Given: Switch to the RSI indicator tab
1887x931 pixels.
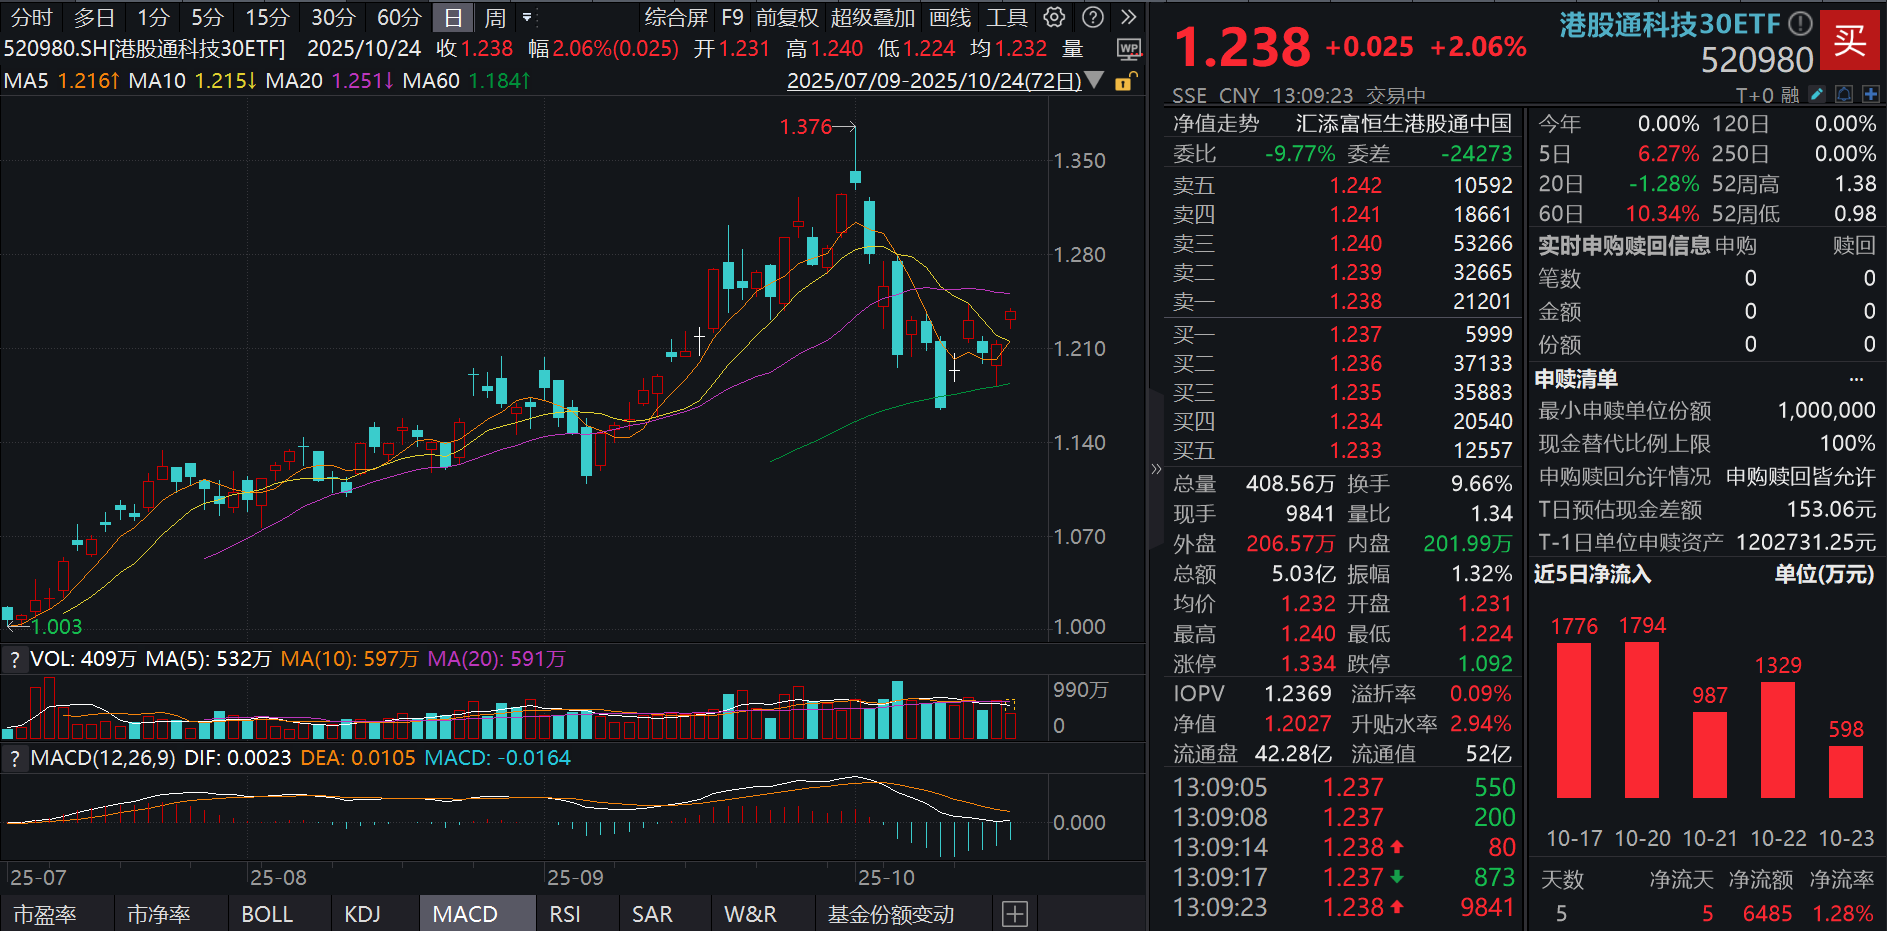Looking at the screenshot, I should [565, 913].
